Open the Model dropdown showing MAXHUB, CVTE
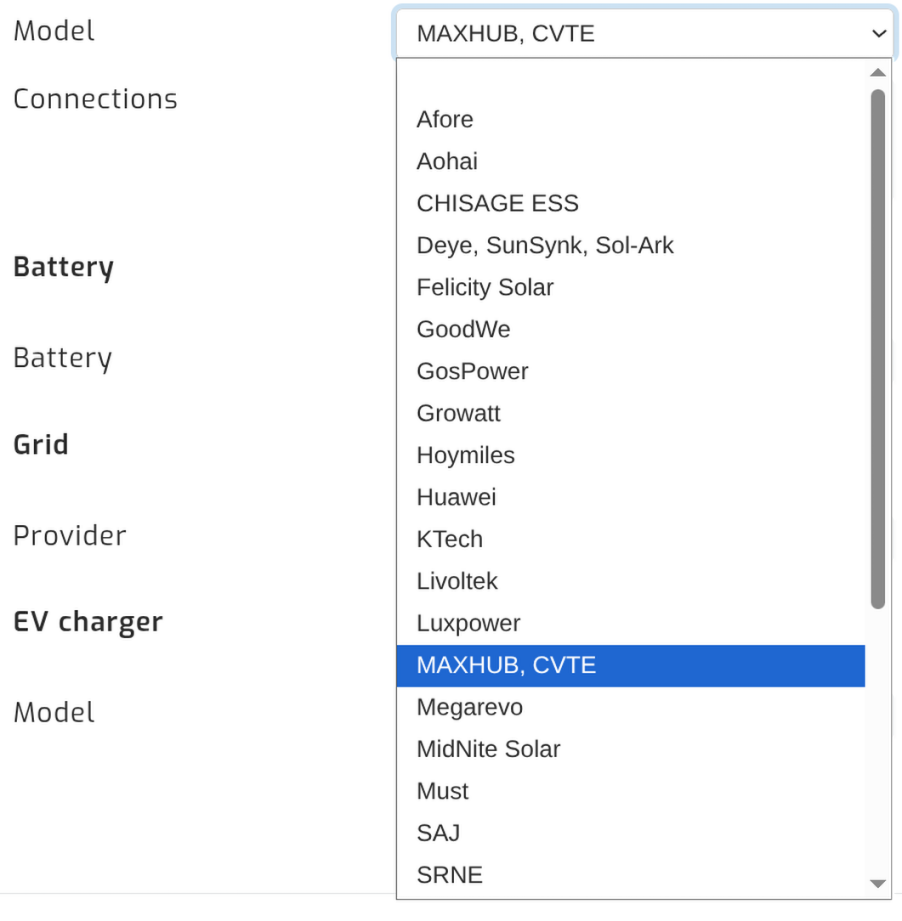Screen dimensions: 902x921 coord(644,33)
